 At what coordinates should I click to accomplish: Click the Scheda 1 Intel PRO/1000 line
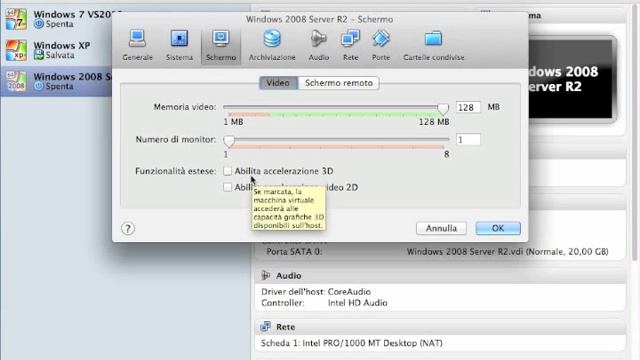tap(352, 343)
